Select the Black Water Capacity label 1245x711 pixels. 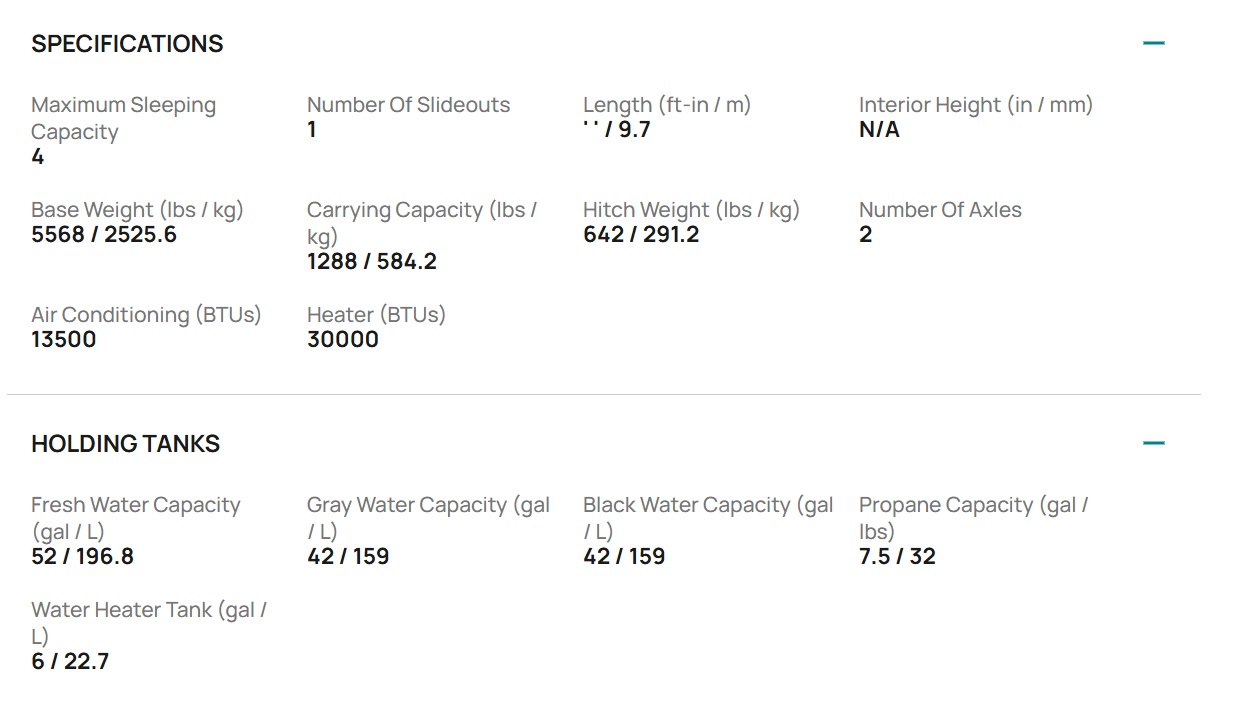(x=708, y=518)
